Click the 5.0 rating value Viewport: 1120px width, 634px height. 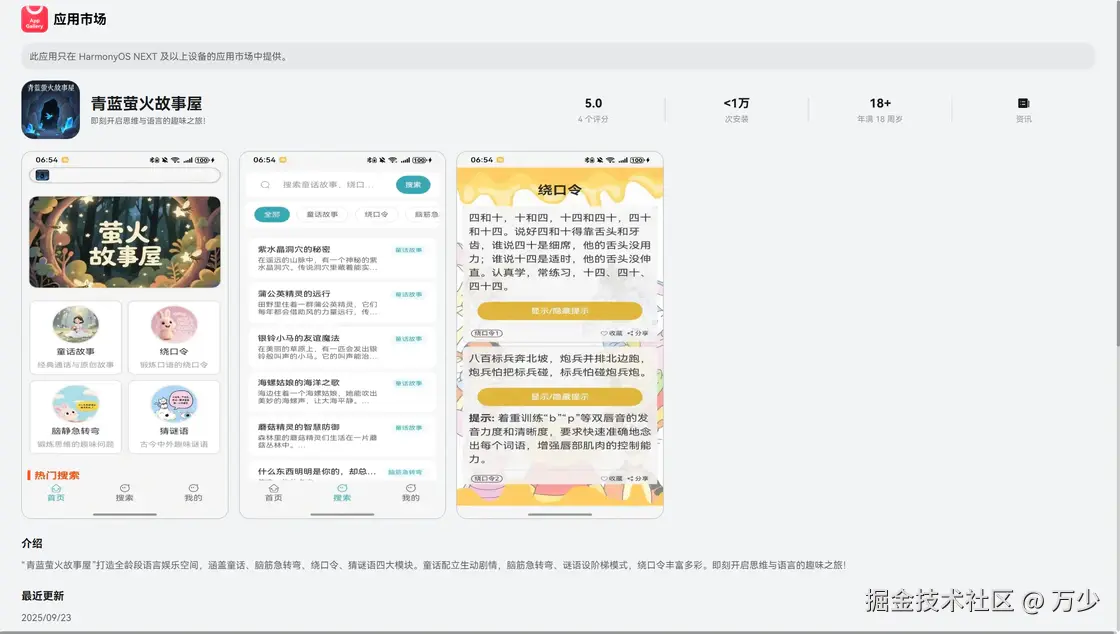(x=594, y=104)
